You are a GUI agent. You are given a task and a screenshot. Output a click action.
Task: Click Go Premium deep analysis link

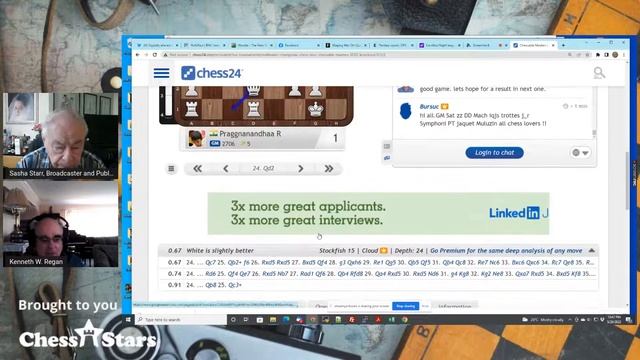(x=506, y=251)
